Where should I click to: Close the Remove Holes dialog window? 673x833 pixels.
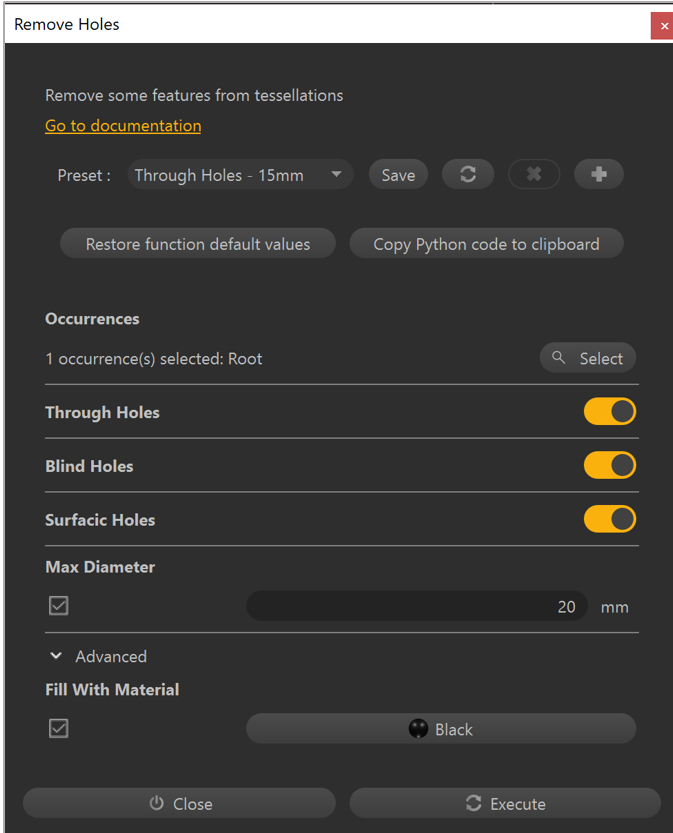(662, 26)
